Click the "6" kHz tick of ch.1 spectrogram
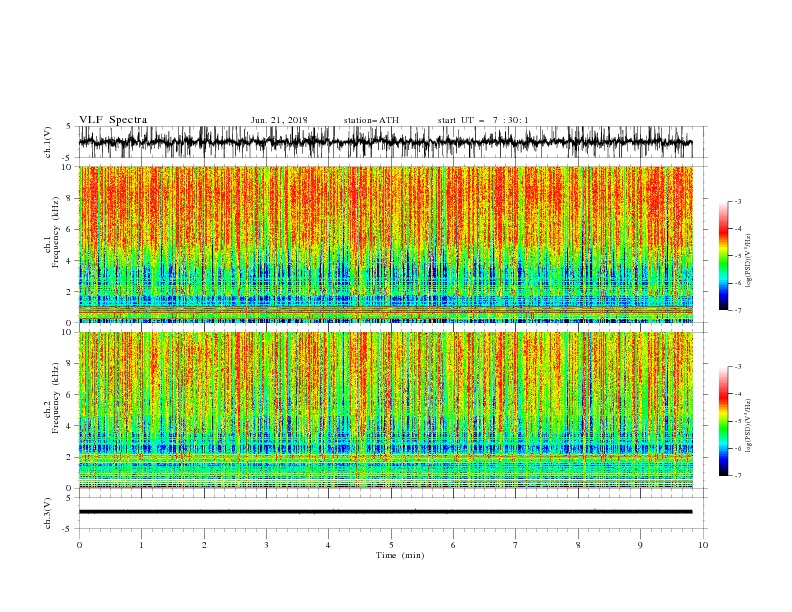This screenshot has height=612, width=792. 70,230
